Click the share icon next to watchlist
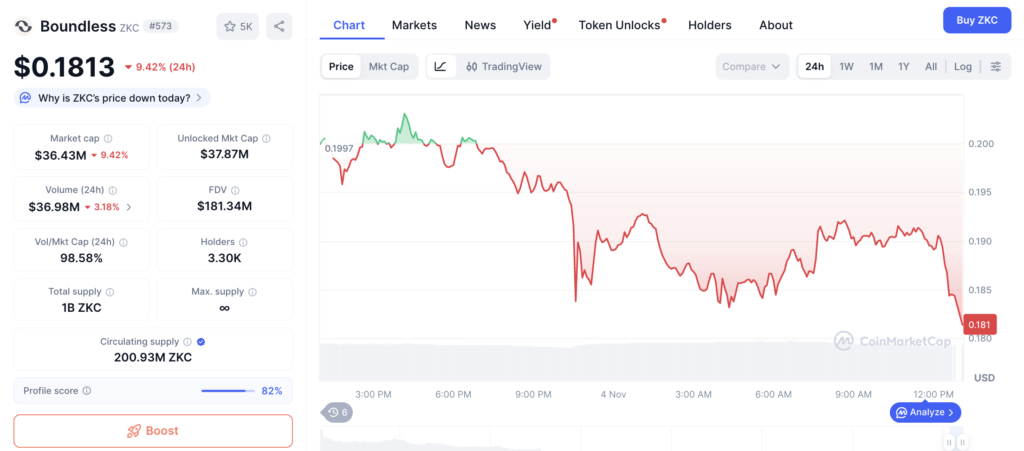 coord(279,26)
